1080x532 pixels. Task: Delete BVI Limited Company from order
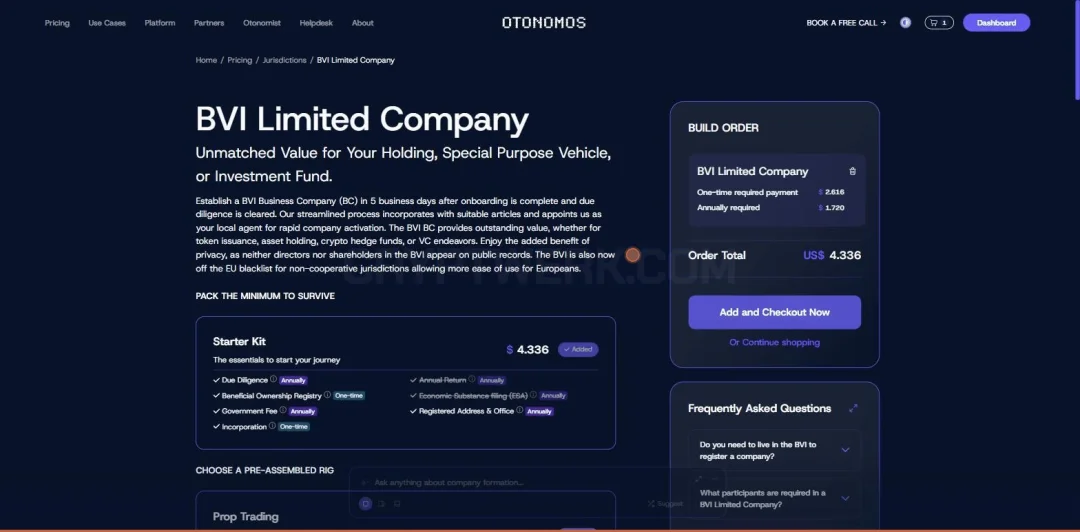click(853, 172)
